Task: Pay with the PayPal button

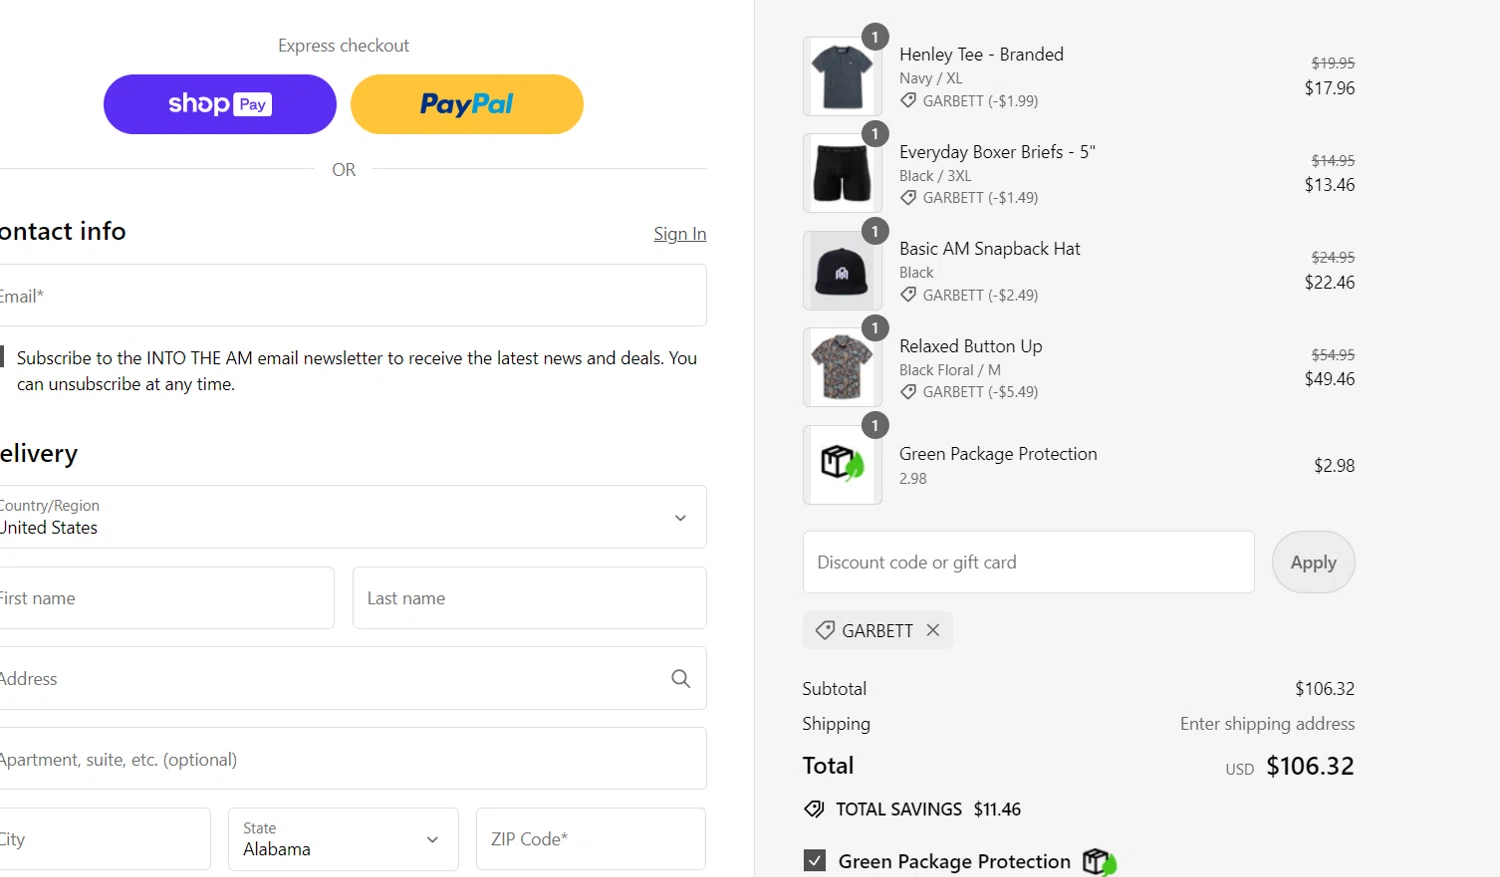Action: (467, 104)
